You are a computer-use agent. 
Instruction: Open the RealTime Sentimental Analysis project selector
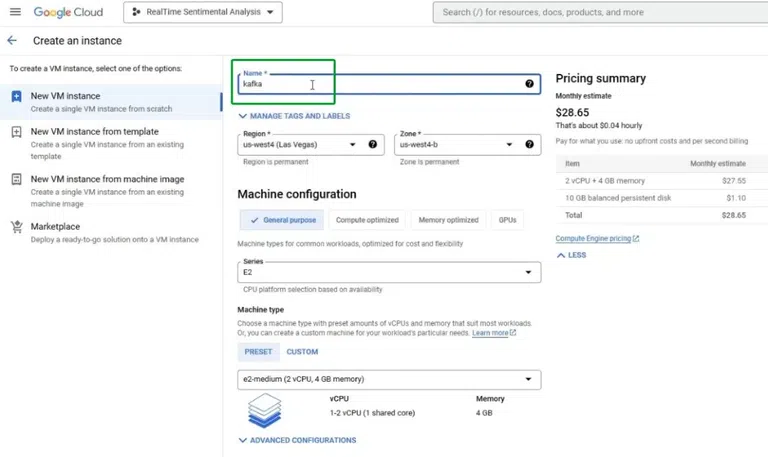[203, 12]
